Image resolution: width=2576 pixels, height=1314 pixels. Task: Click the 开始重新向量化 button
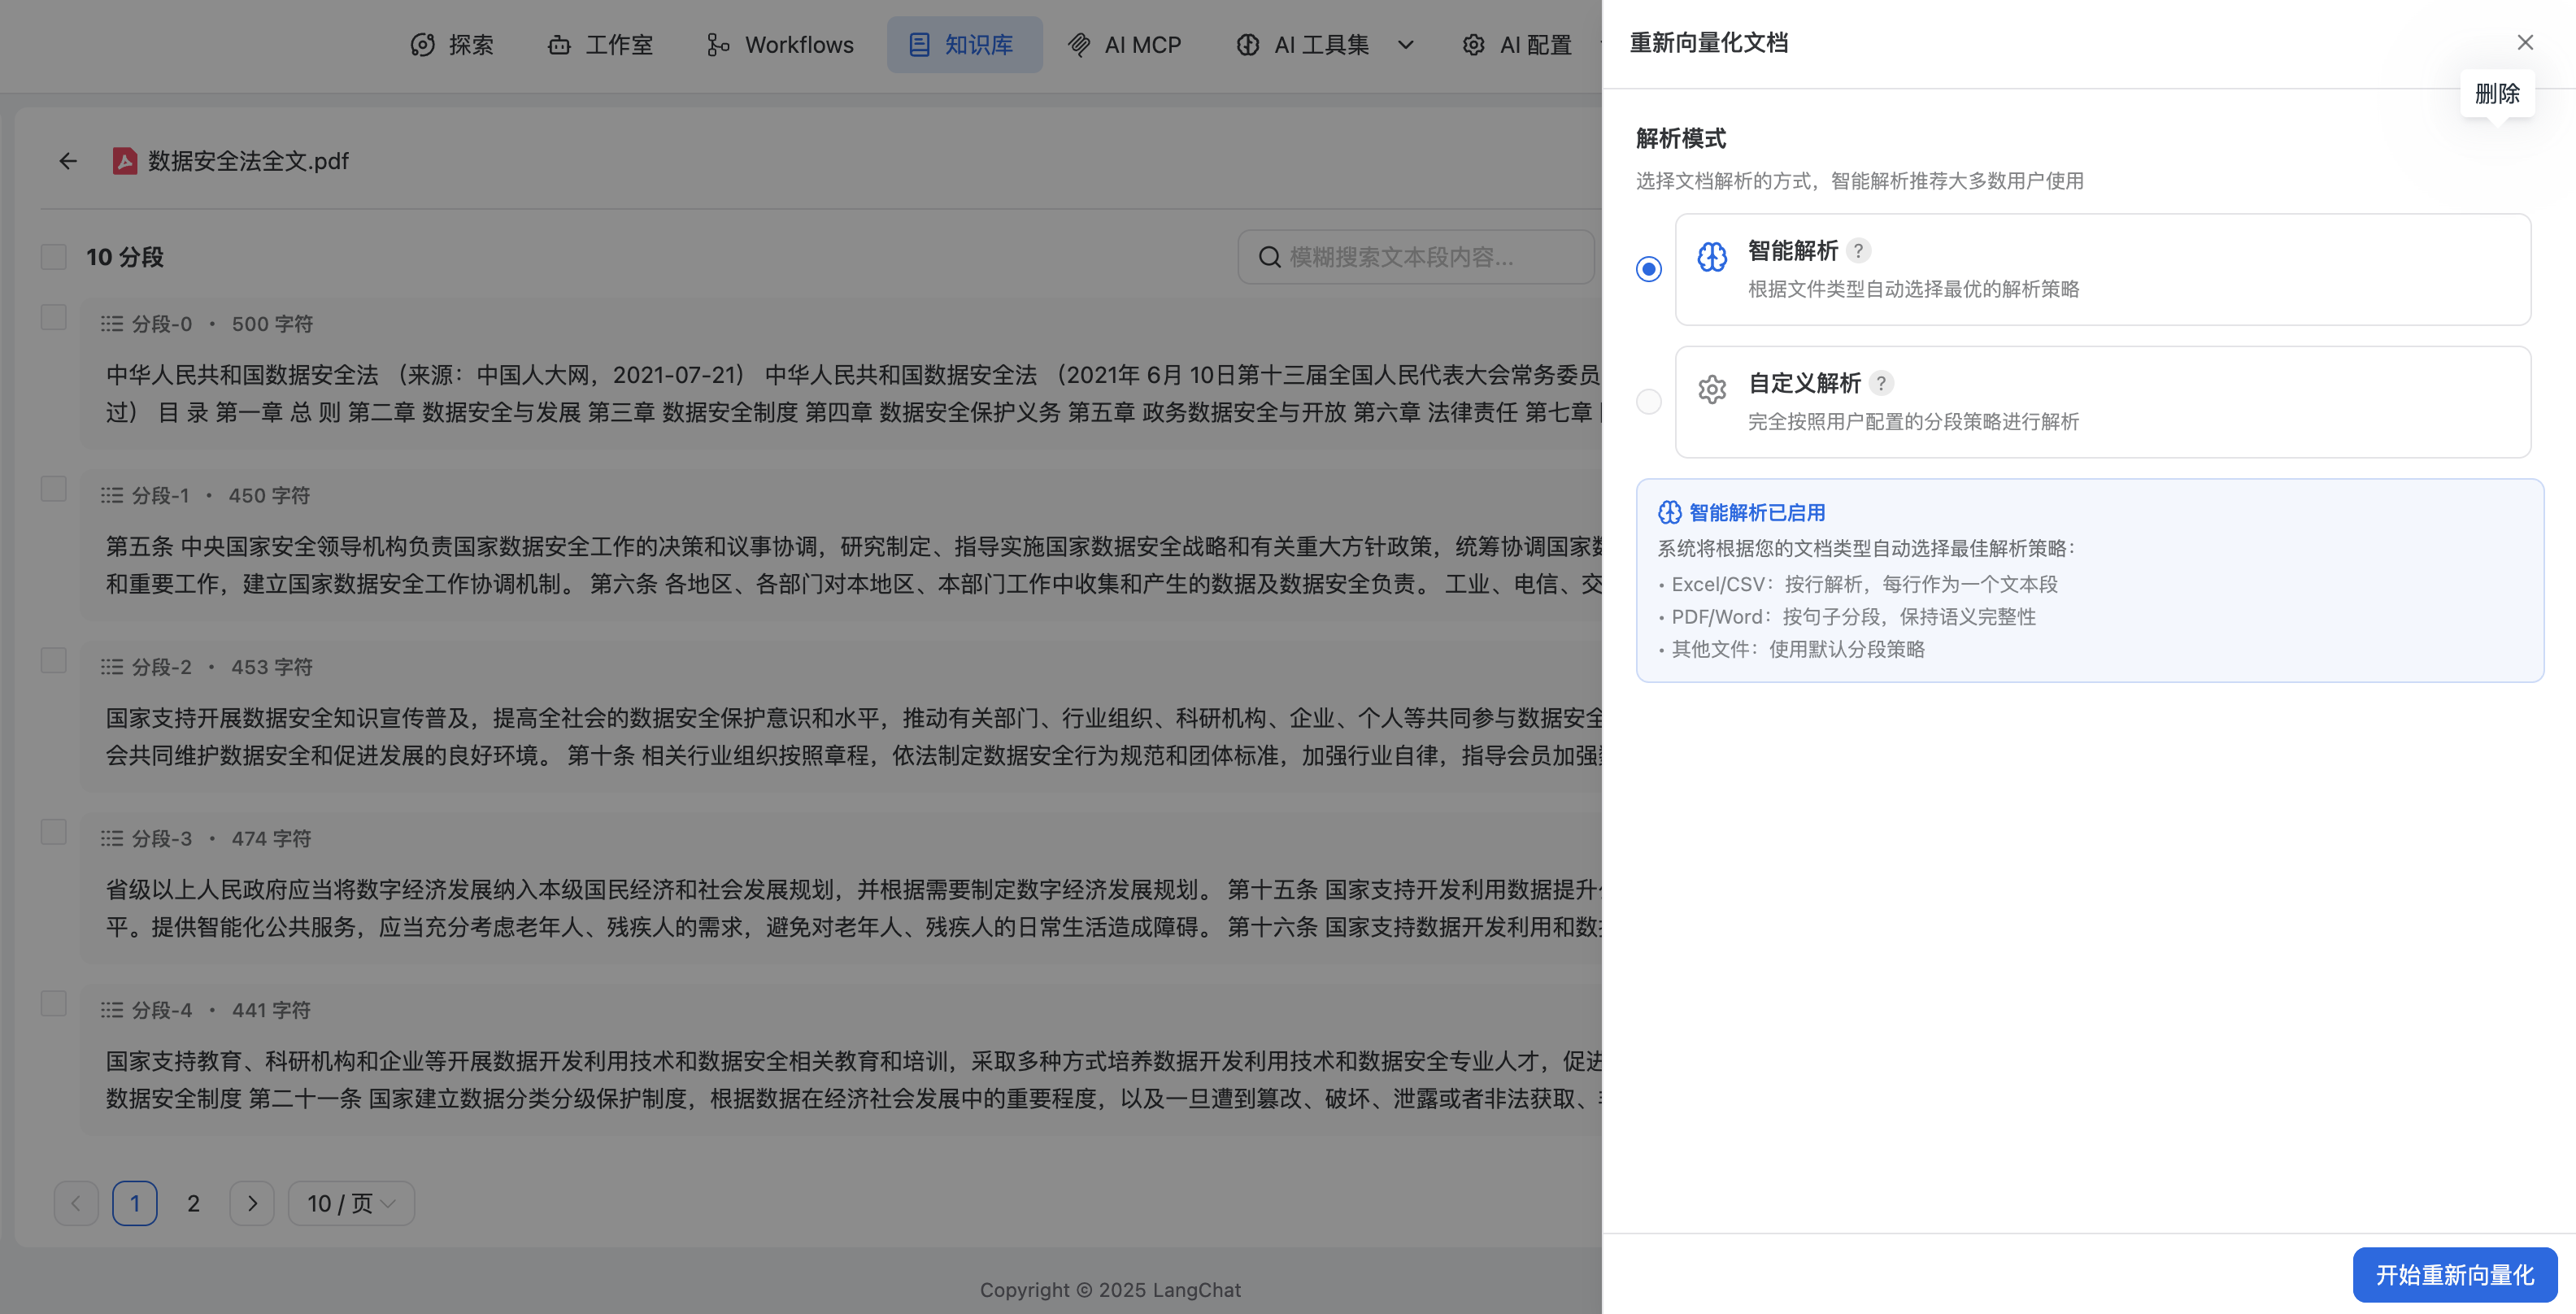pos(2454,1275)
